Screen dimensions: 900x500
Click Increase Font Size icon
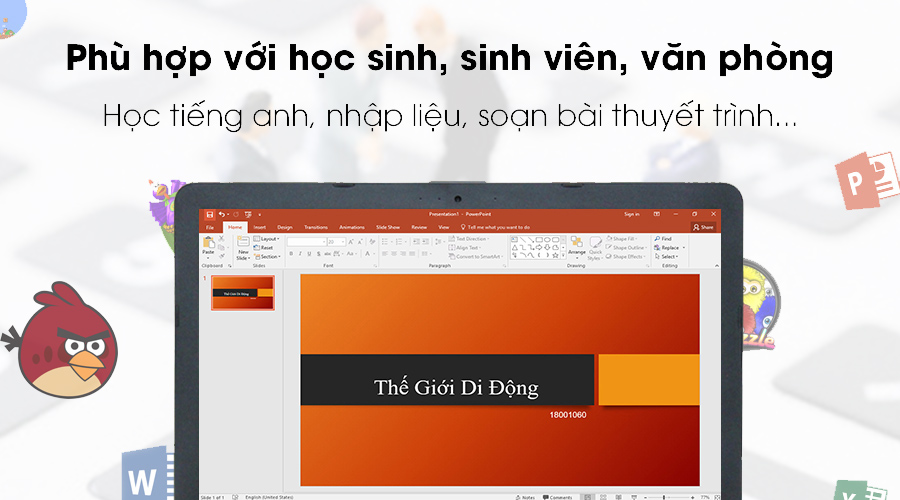[351, 242]
